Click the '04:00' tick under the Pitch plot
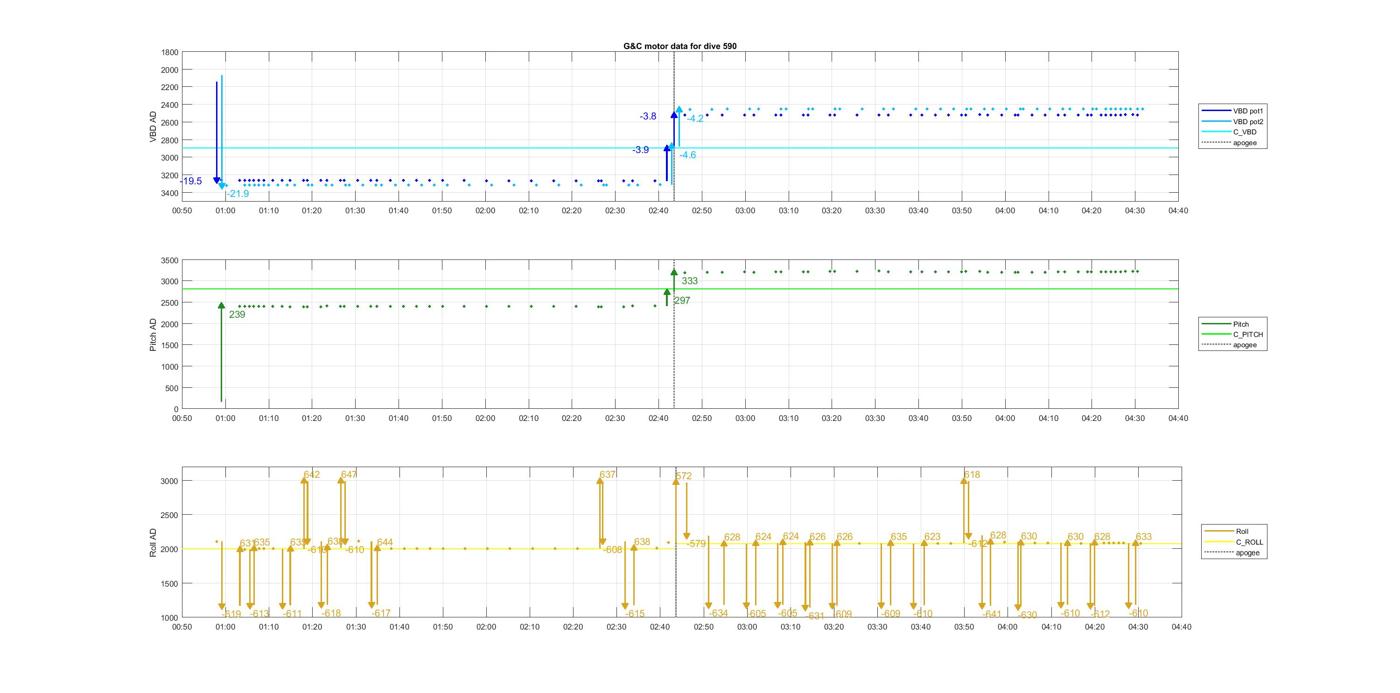The image size is (1400, 693). pos(1005,419)
